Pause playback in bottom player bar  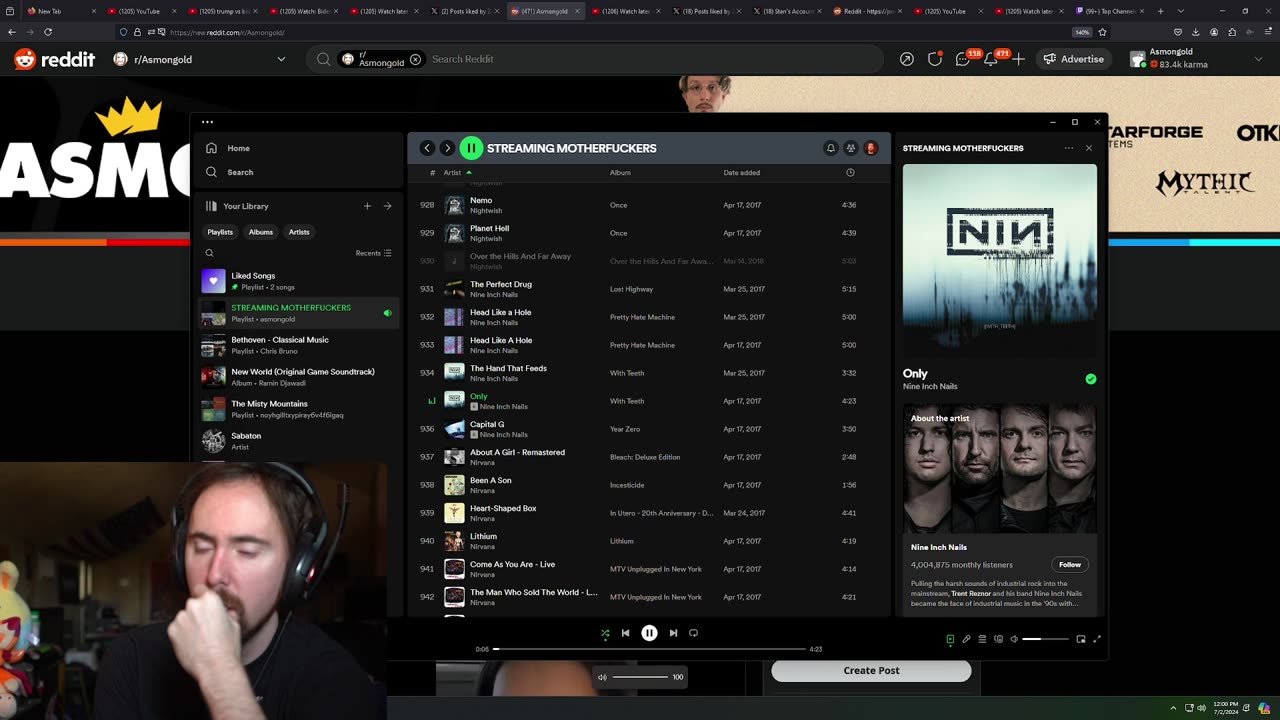point(649,633)
